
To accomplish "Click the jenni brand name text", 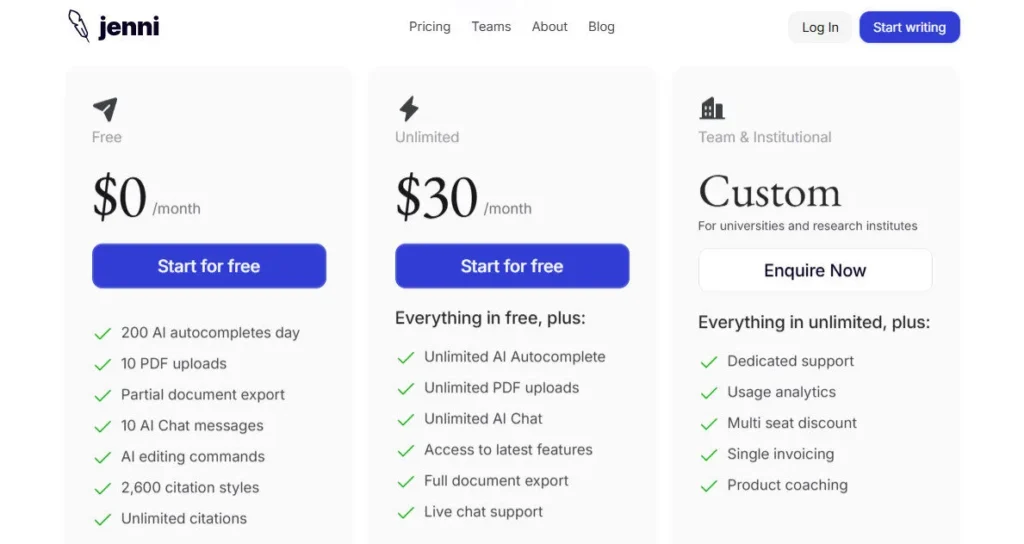I will (129, 27).
